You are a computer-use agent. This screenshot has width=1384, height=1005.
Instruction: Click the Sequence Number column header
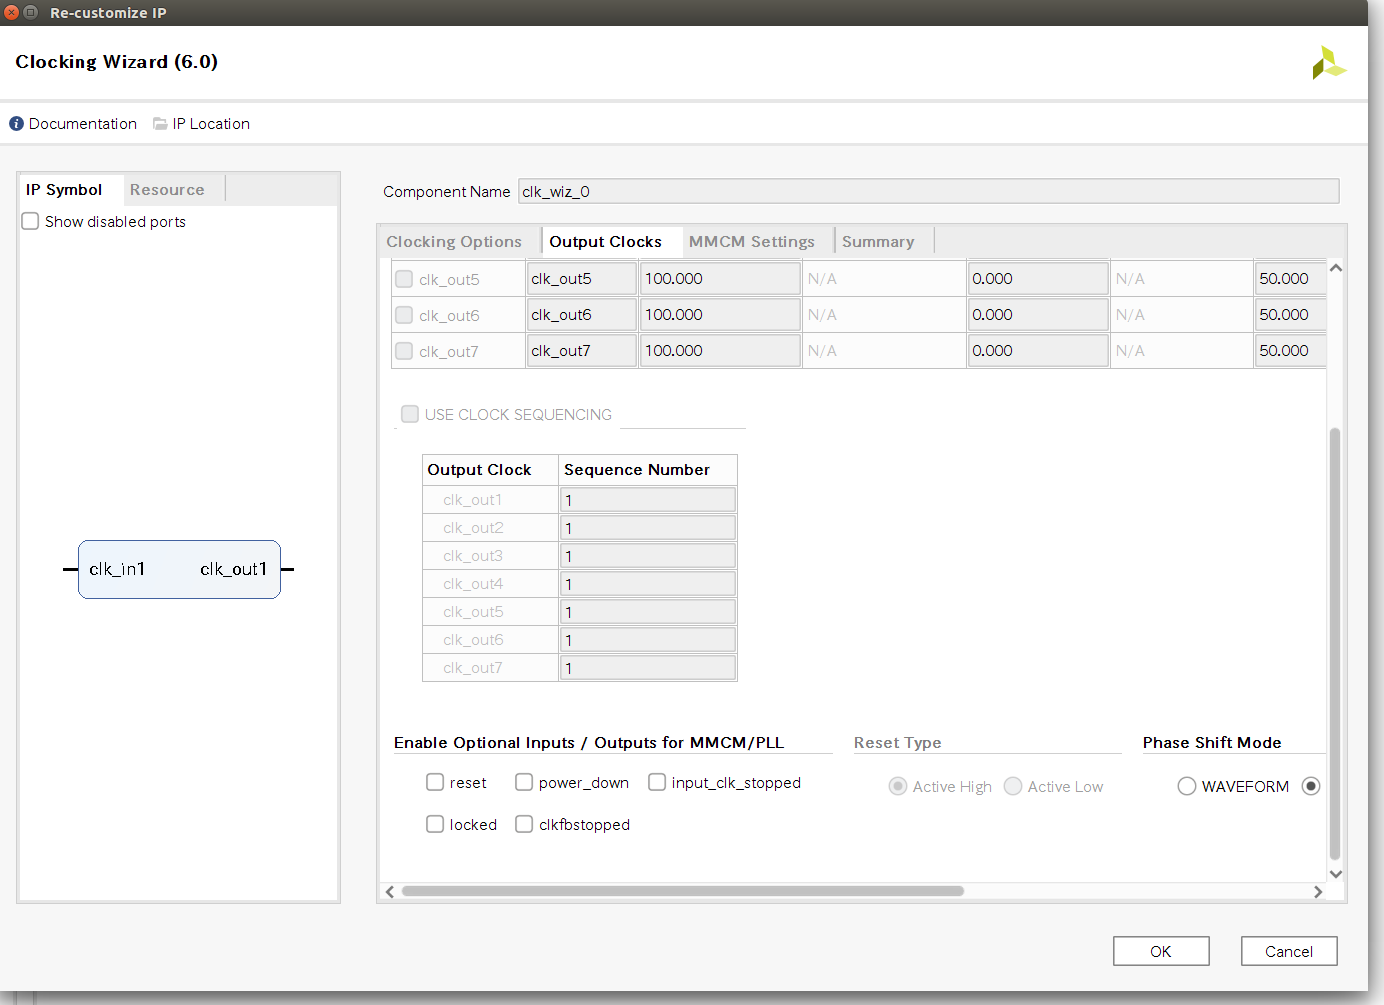(648, 470)
